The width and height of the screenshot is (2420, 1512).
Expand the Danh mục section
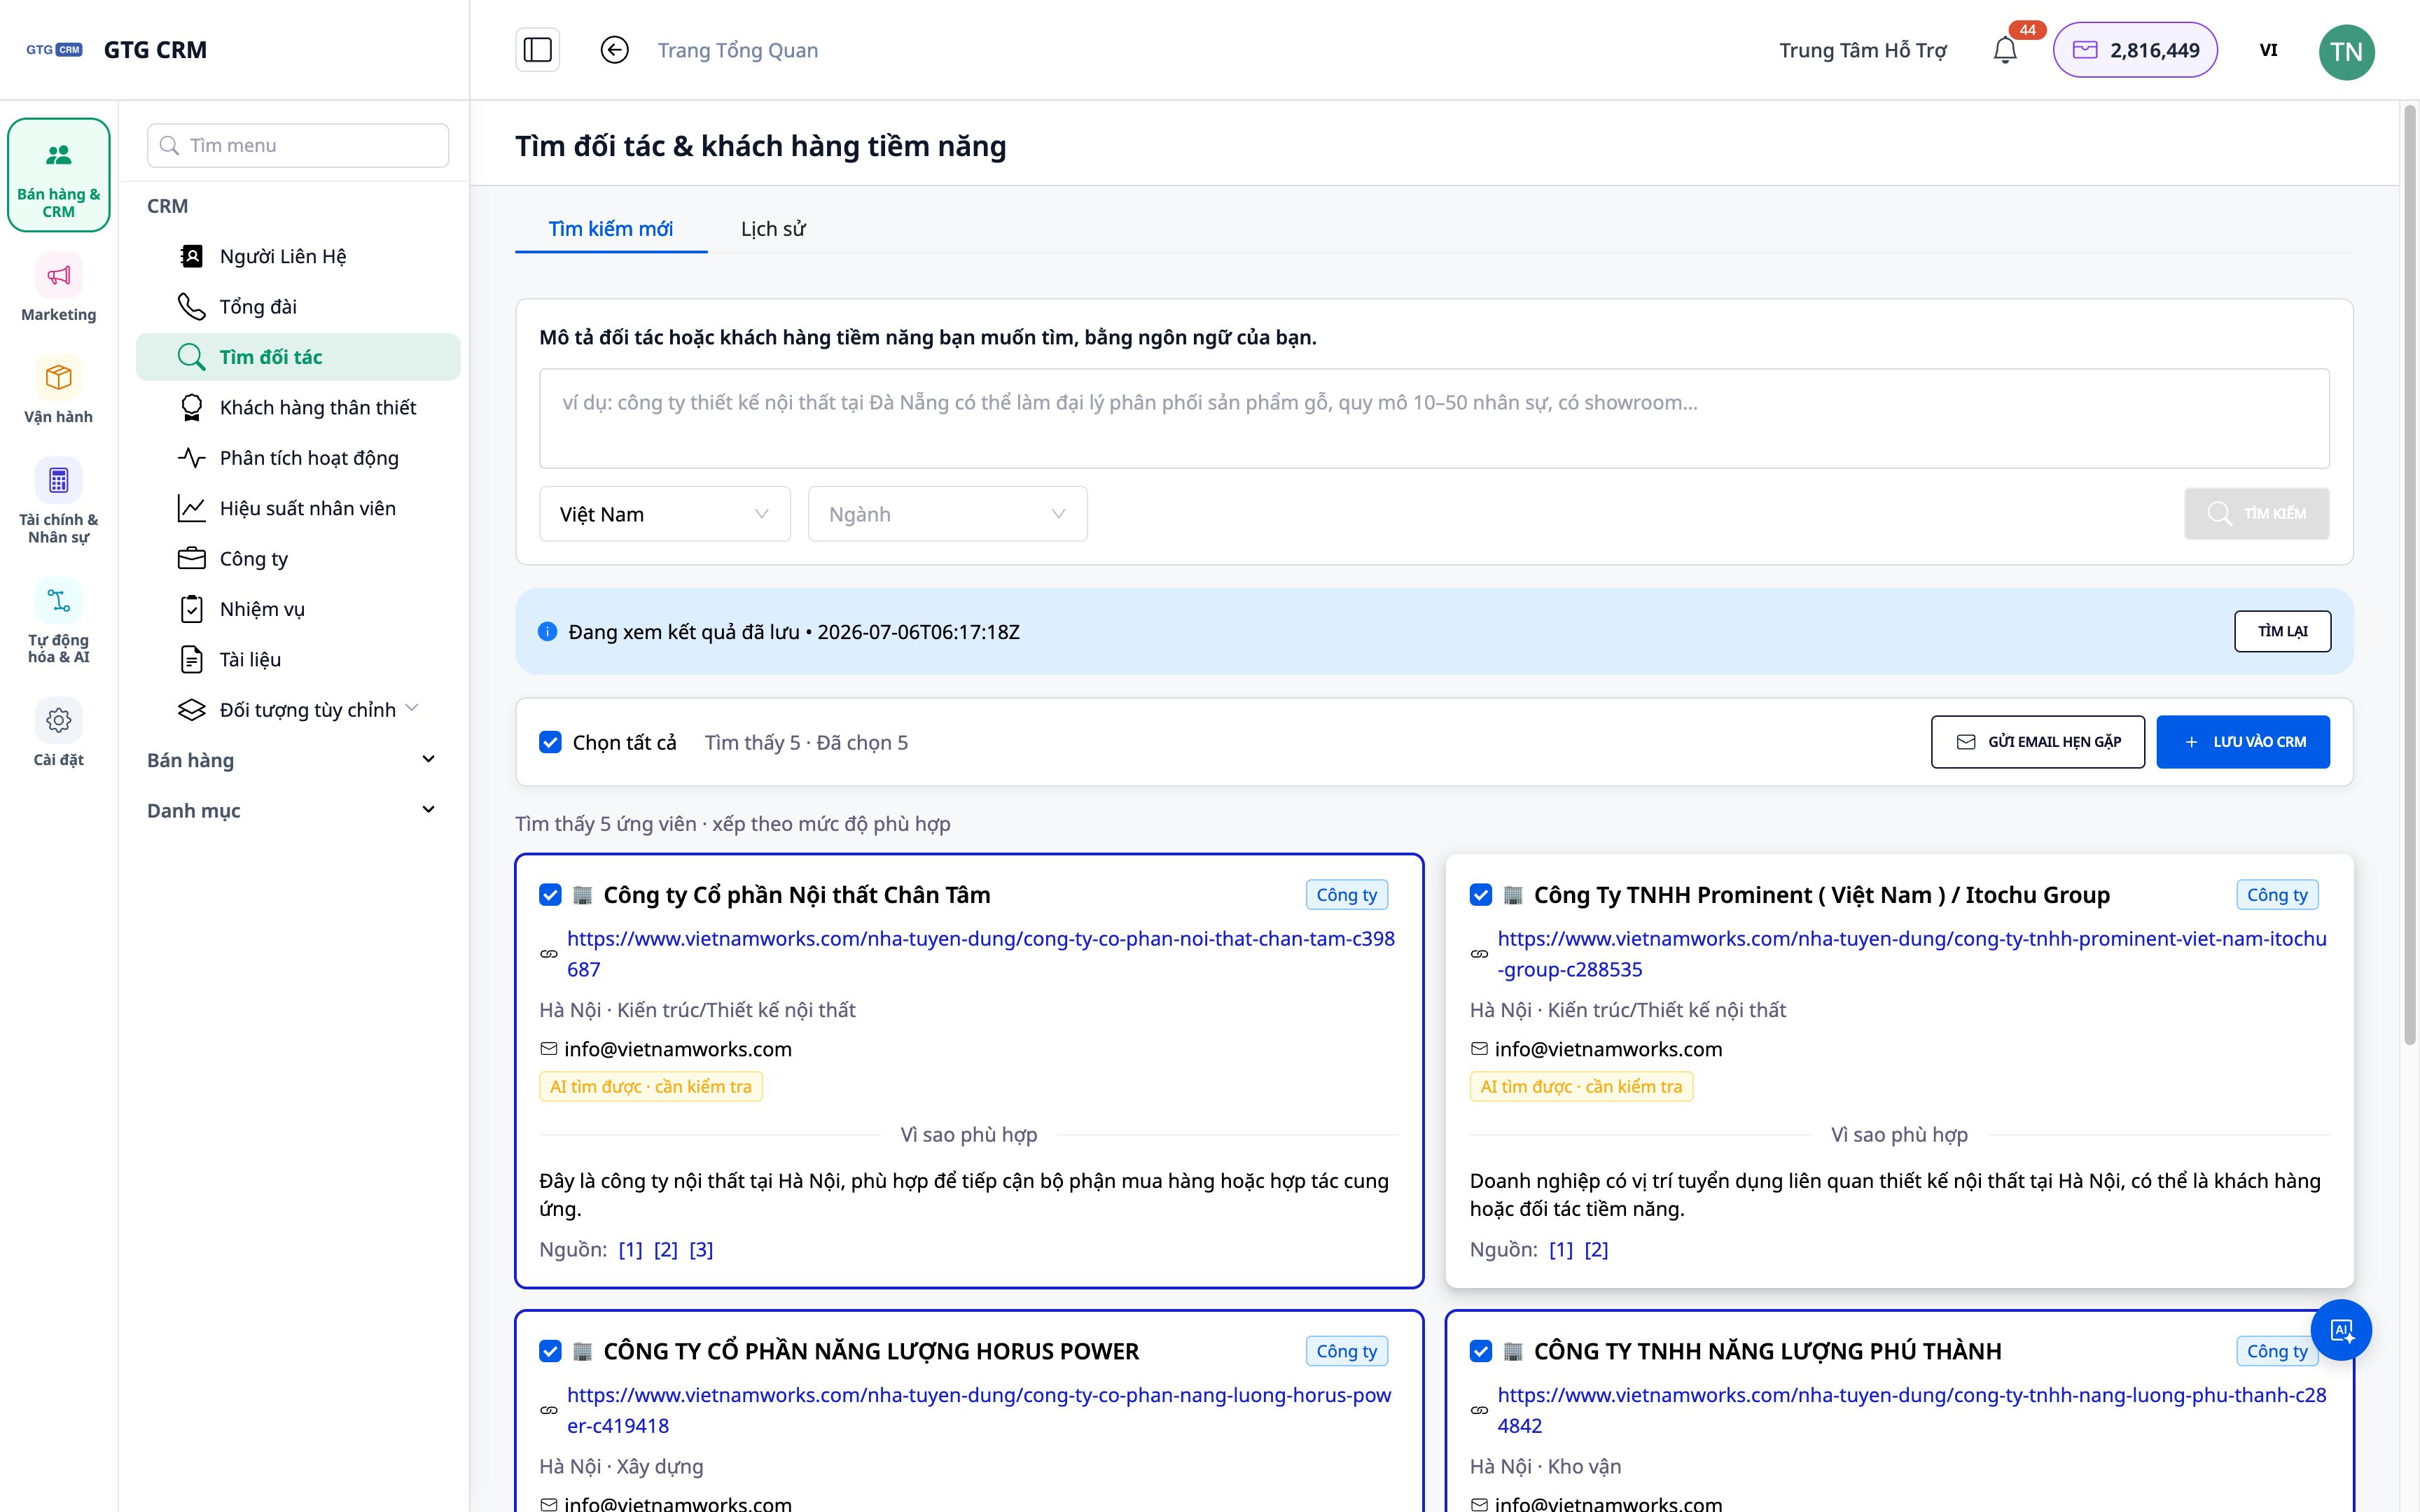click(x=292, y=810)
